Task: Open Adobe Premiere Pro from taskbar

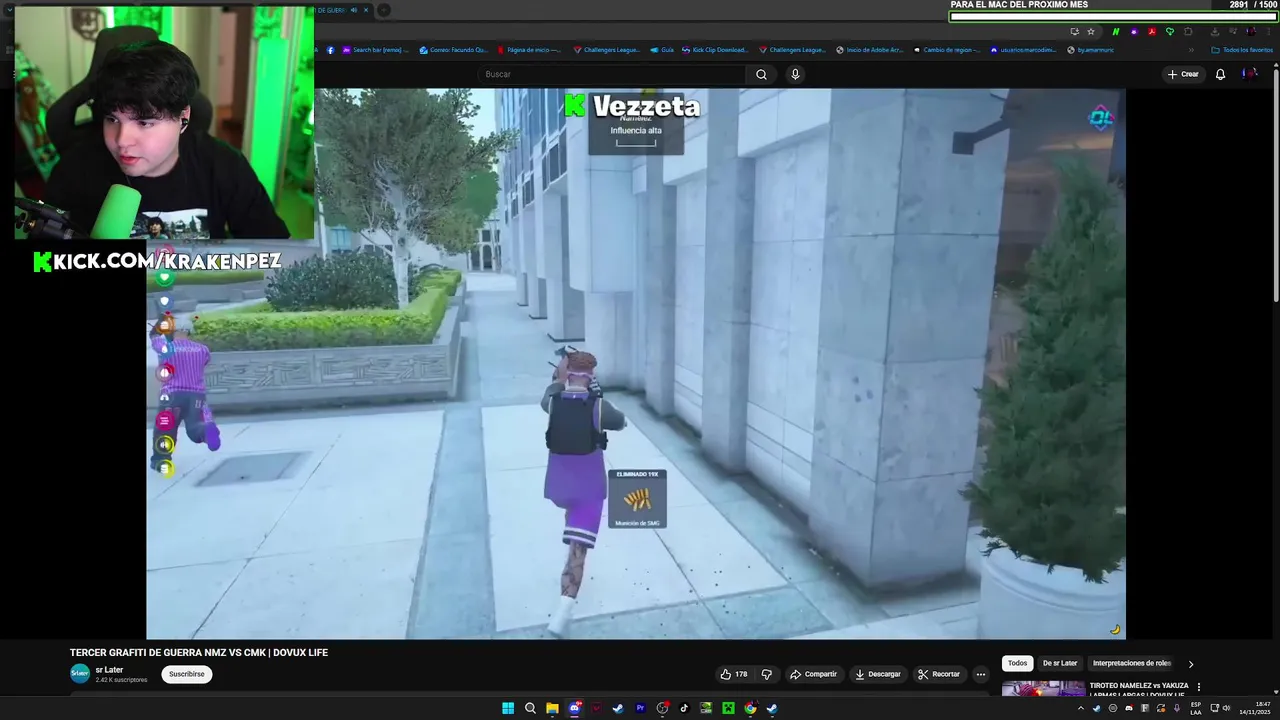Action: (x=640, y=708)
